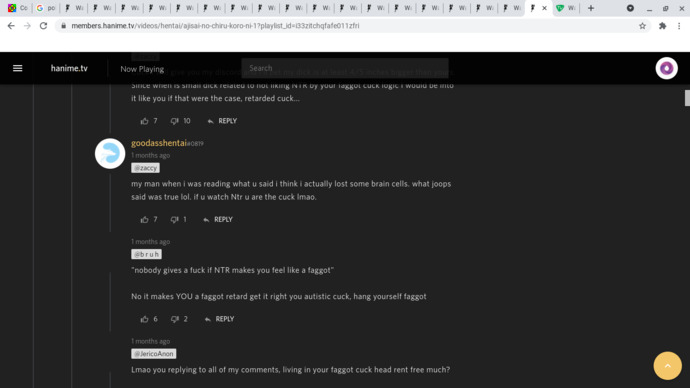Click REPLY on the @bruh comment
The width and height of the screenshot is (690, 388).
coord(224,319)
